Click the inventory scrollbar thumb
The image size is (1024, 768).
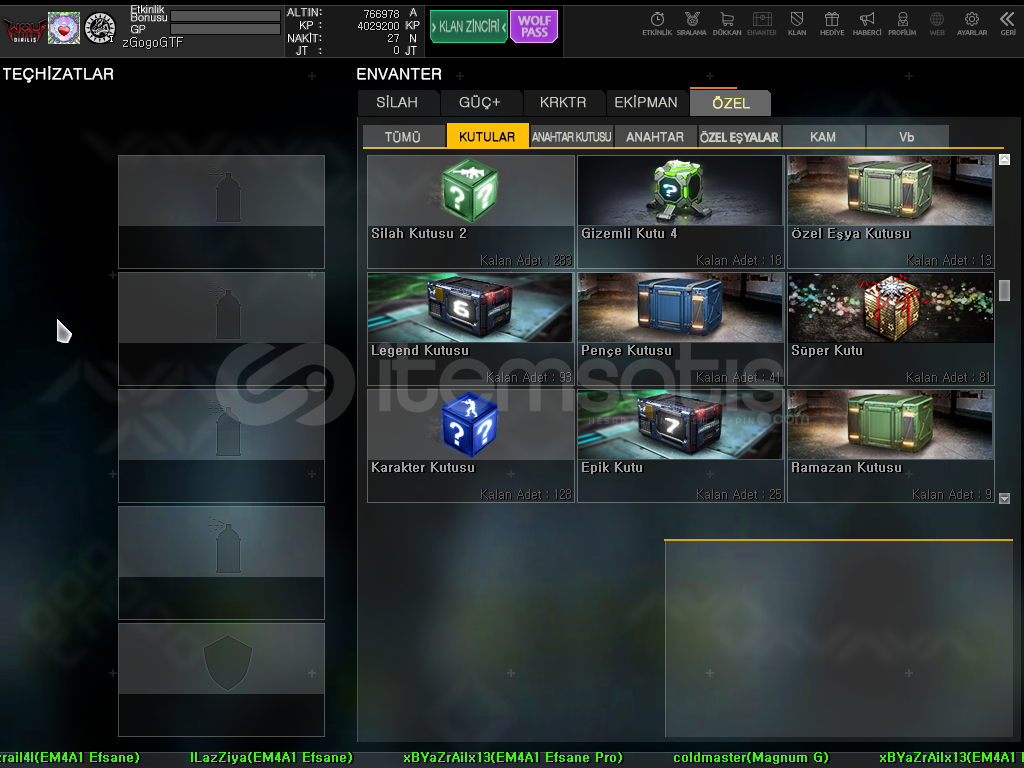tap(1004, 290)
